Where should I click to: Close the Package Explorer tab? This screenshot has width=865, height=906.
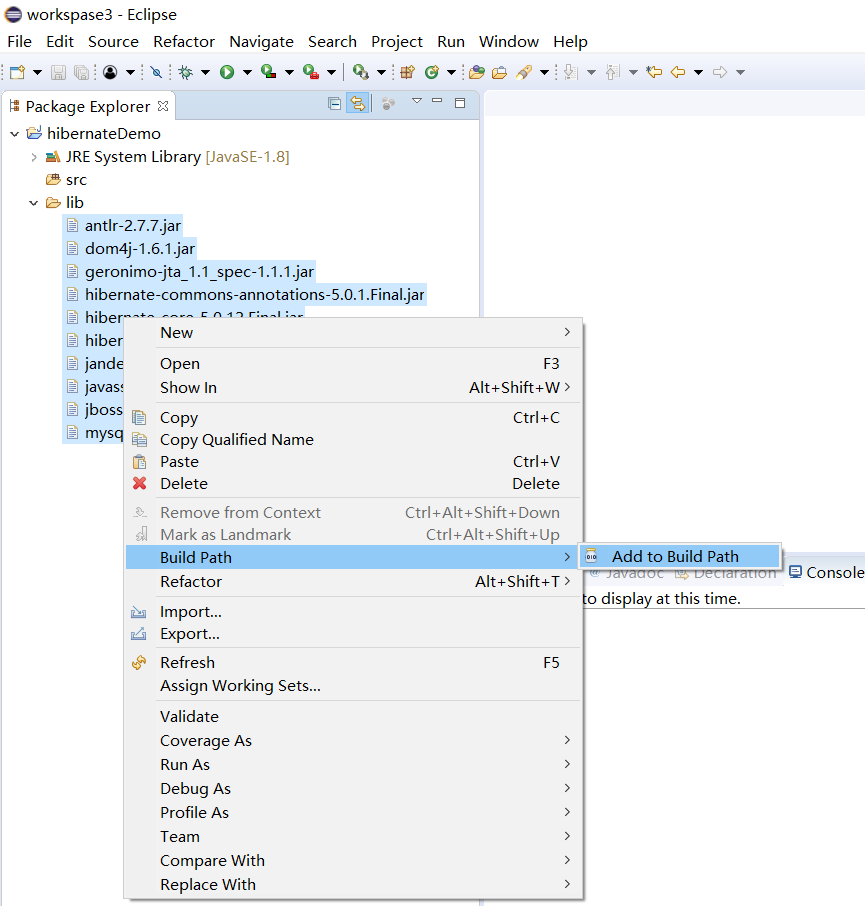tap(163, 106)
